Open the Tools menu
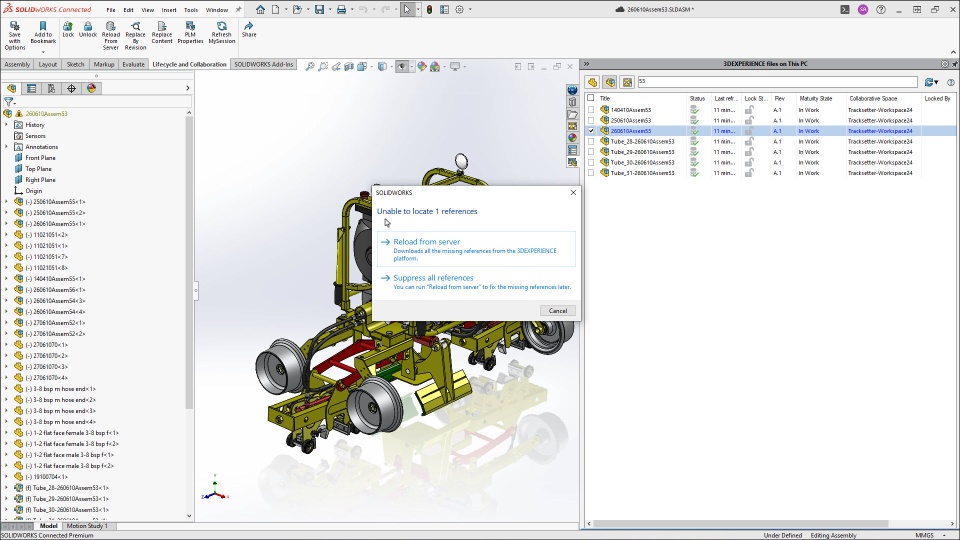Screen dimensions: 960x540 [x=191, y=10]
